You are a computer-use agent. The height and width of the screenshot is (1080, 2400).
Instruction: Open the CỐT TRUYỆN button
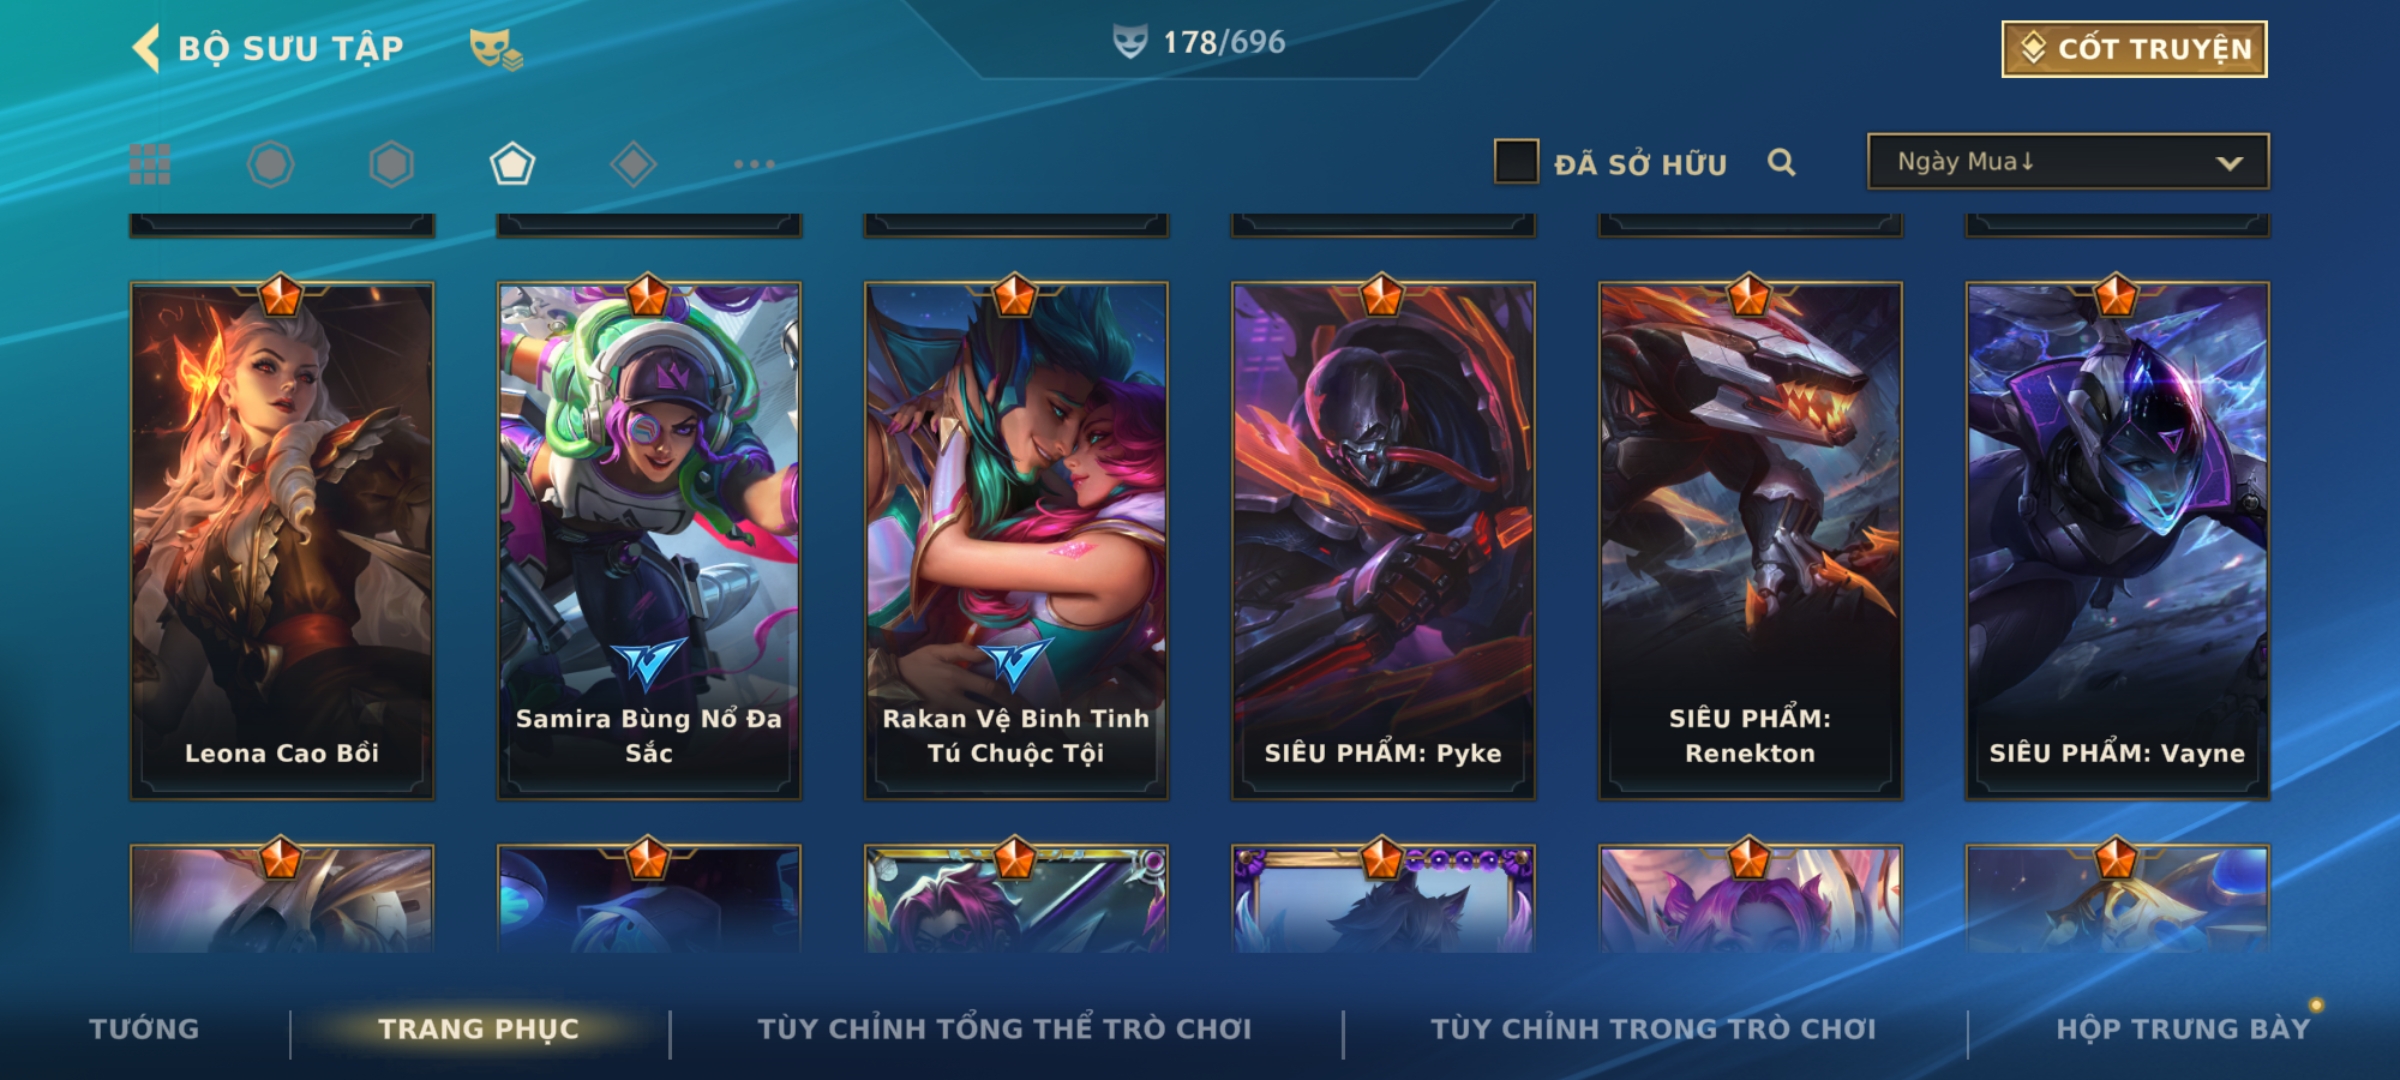2134,48
